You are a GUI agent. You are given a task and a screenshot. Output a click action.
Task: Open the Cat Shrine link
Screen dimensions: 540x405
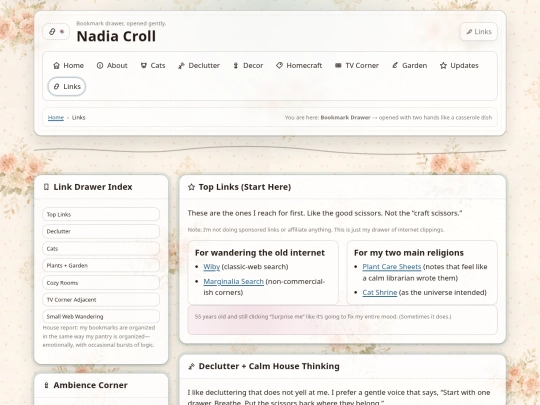pos(380,293)
